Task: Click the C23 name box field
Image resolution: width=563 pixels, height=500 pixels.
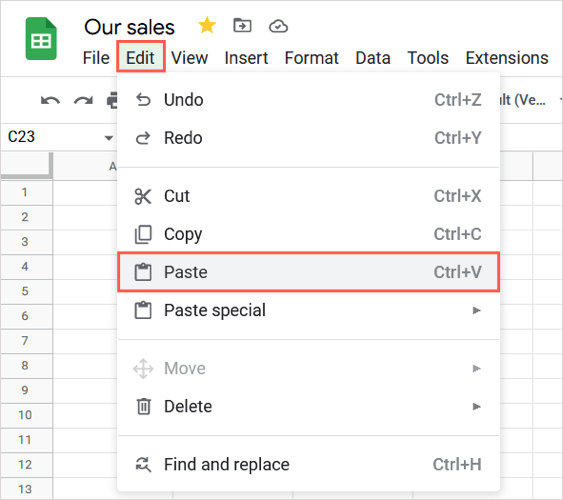Action: click(54, 137)
